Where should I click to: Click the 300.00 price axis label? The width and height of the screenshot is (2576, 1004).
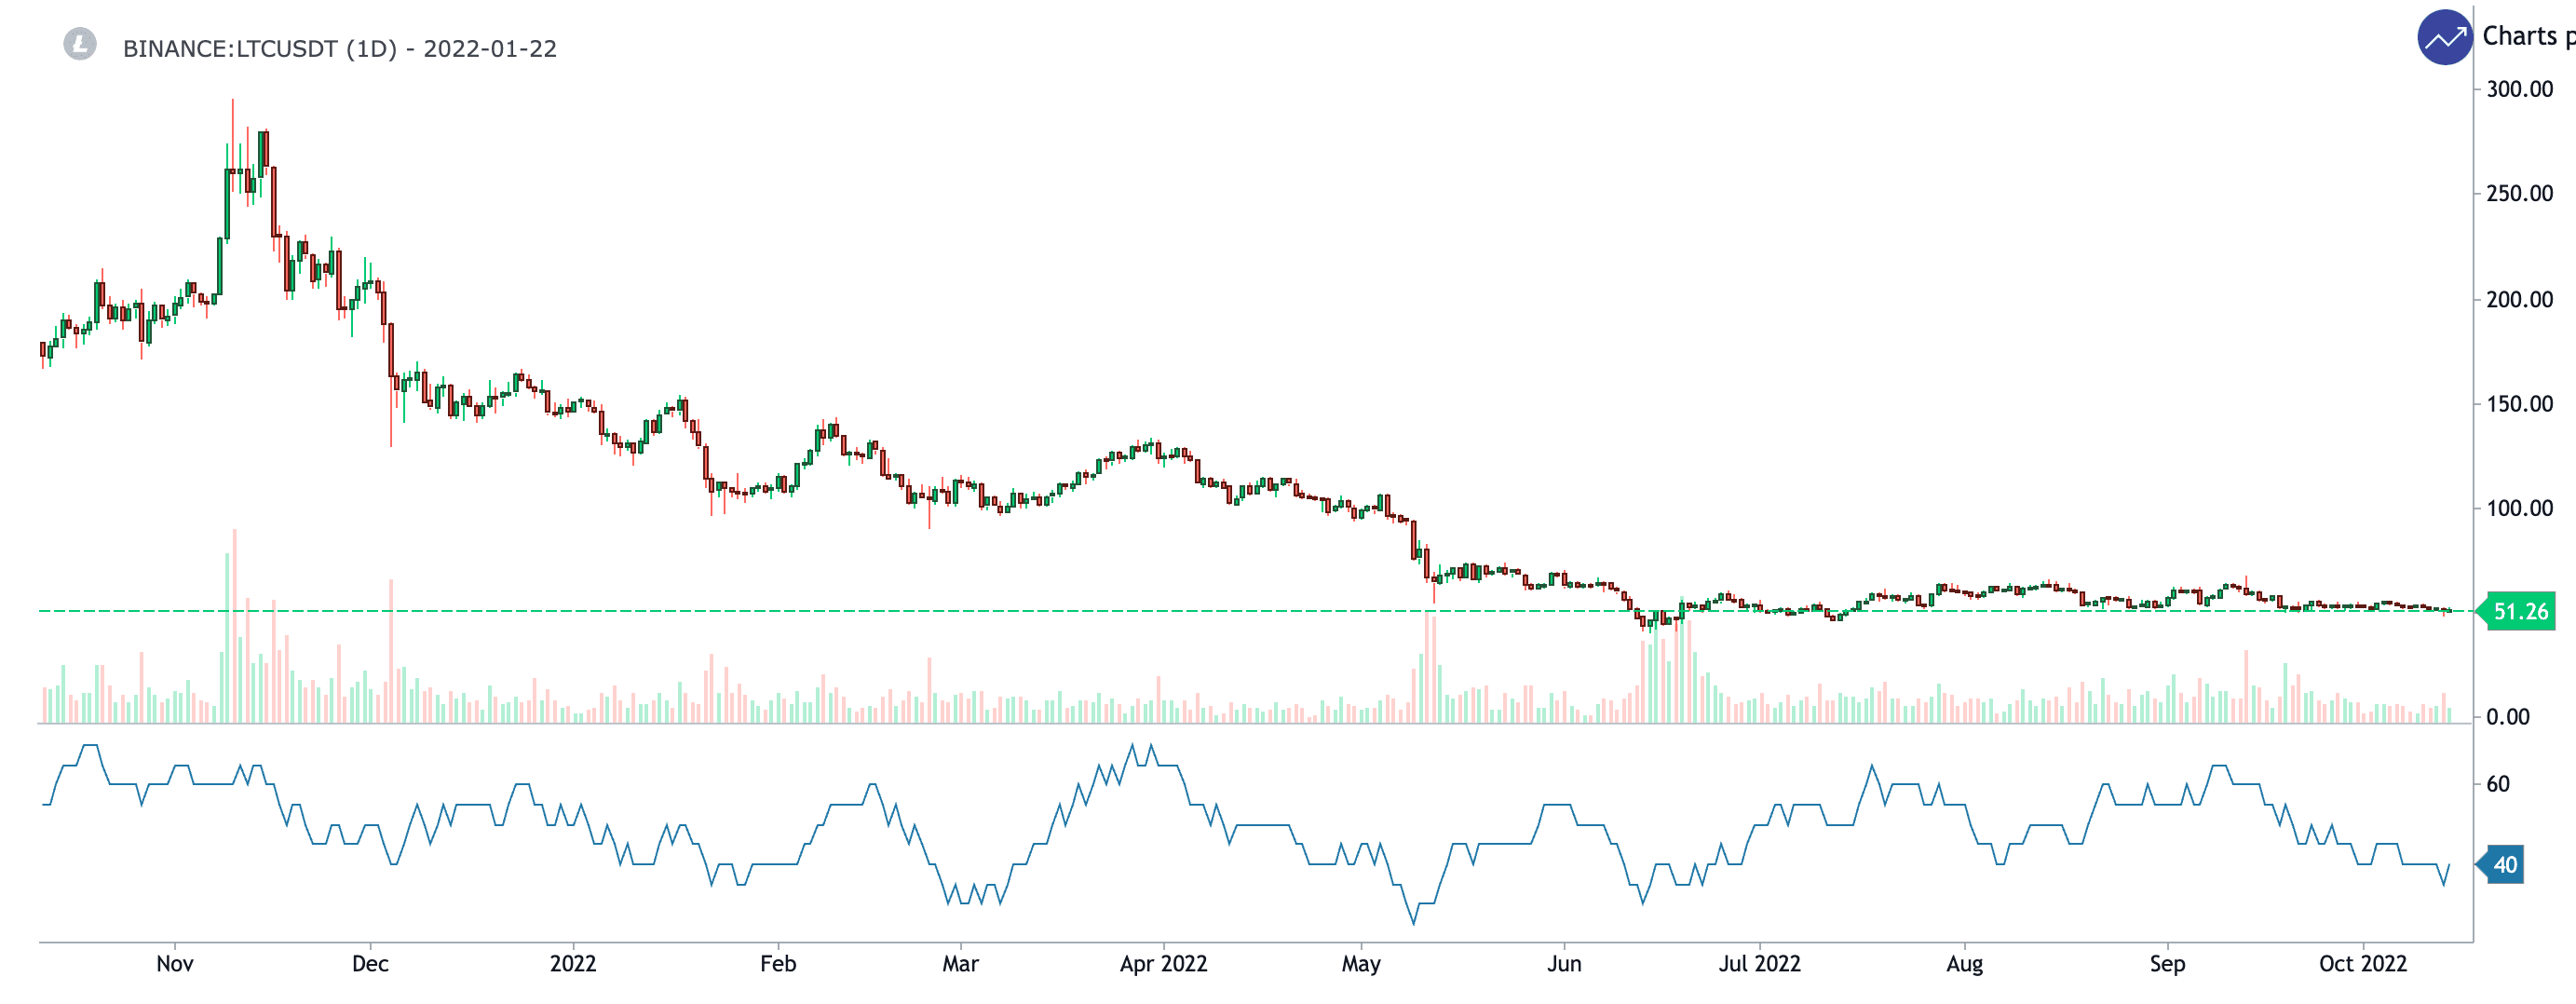coord(2518,89)
